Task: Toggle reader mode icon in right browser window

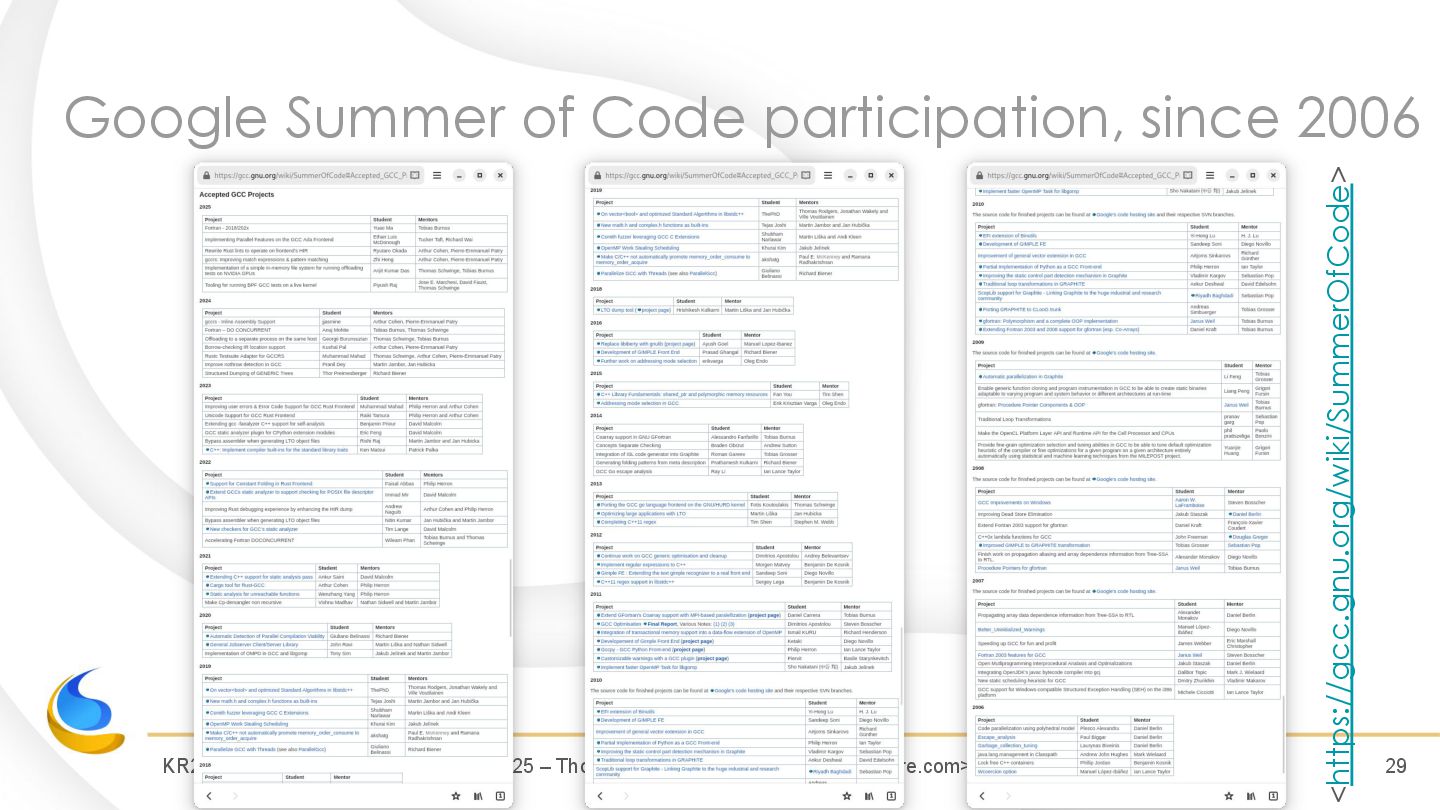Action: pos(1189,175)
